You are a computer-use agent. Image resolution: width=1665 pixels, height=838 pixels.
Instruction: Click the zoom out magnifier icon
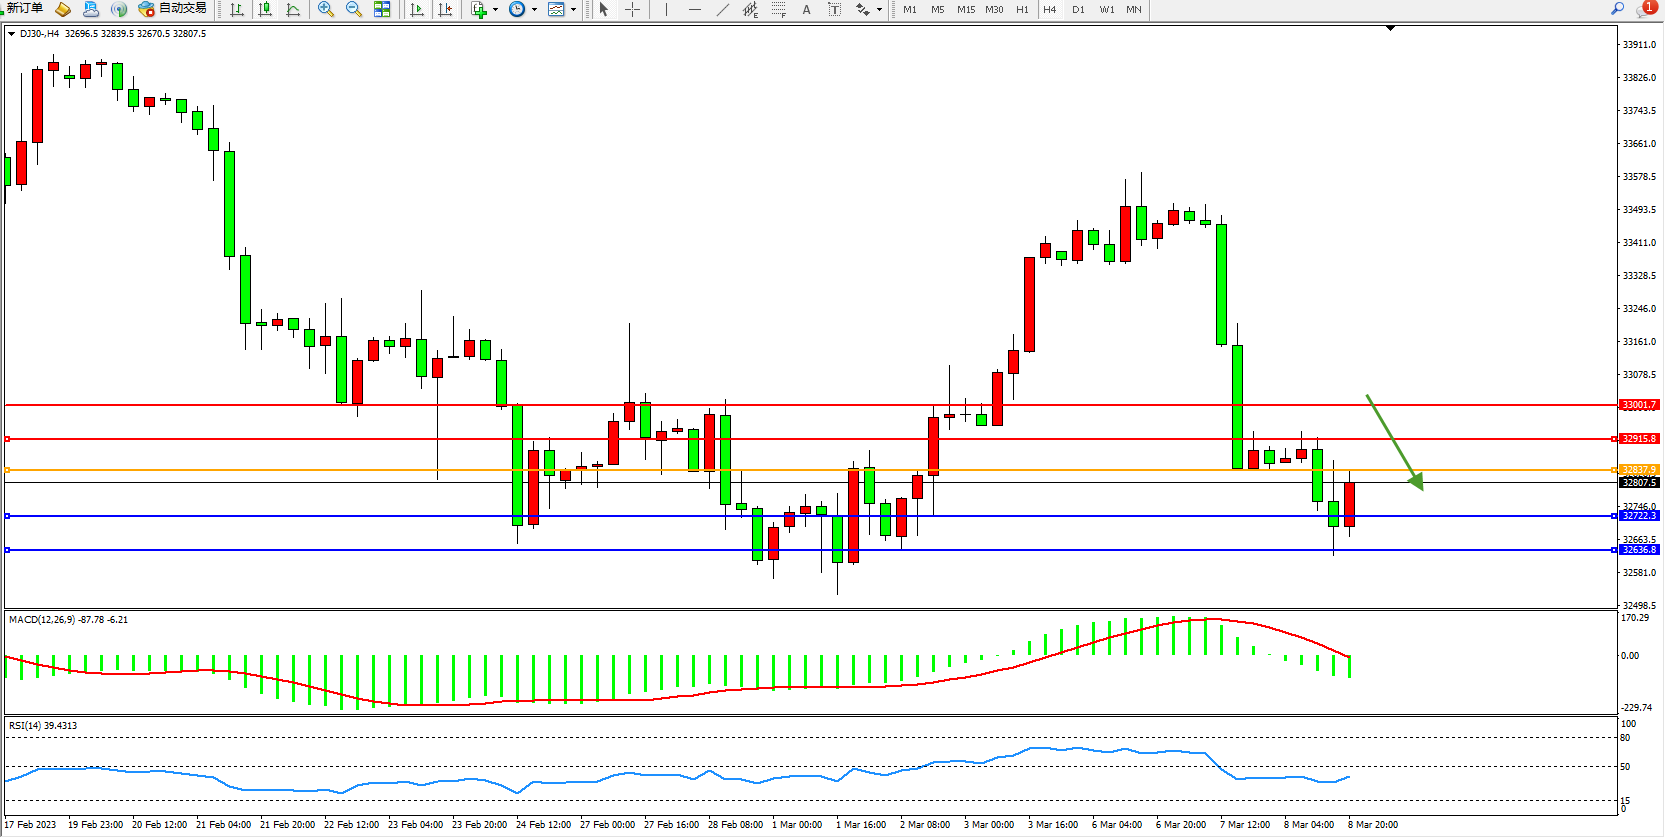(354, 9)
